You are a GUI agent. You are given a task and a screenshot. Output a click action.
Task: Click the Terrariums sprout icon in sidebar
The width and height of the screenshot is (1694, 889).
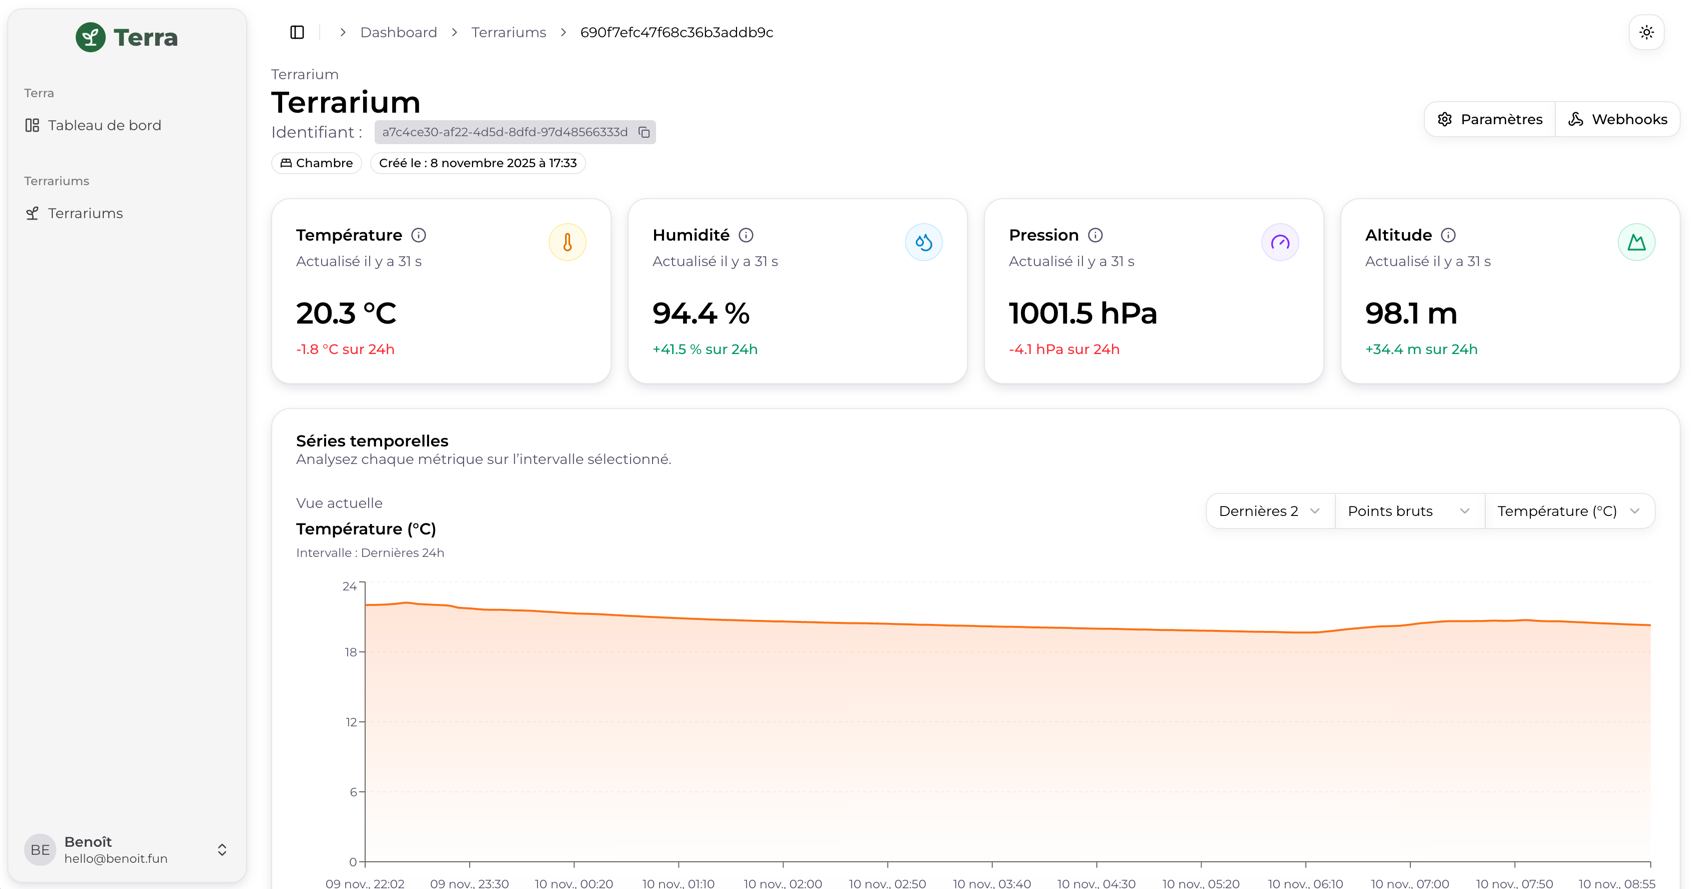tap(32, 213)
